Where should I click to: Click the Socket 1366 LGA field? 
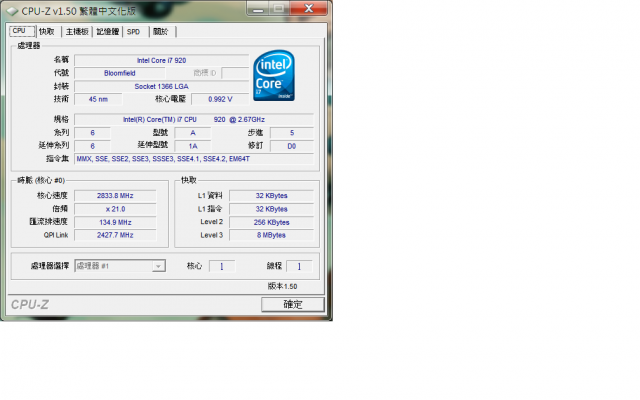point(162,87)
